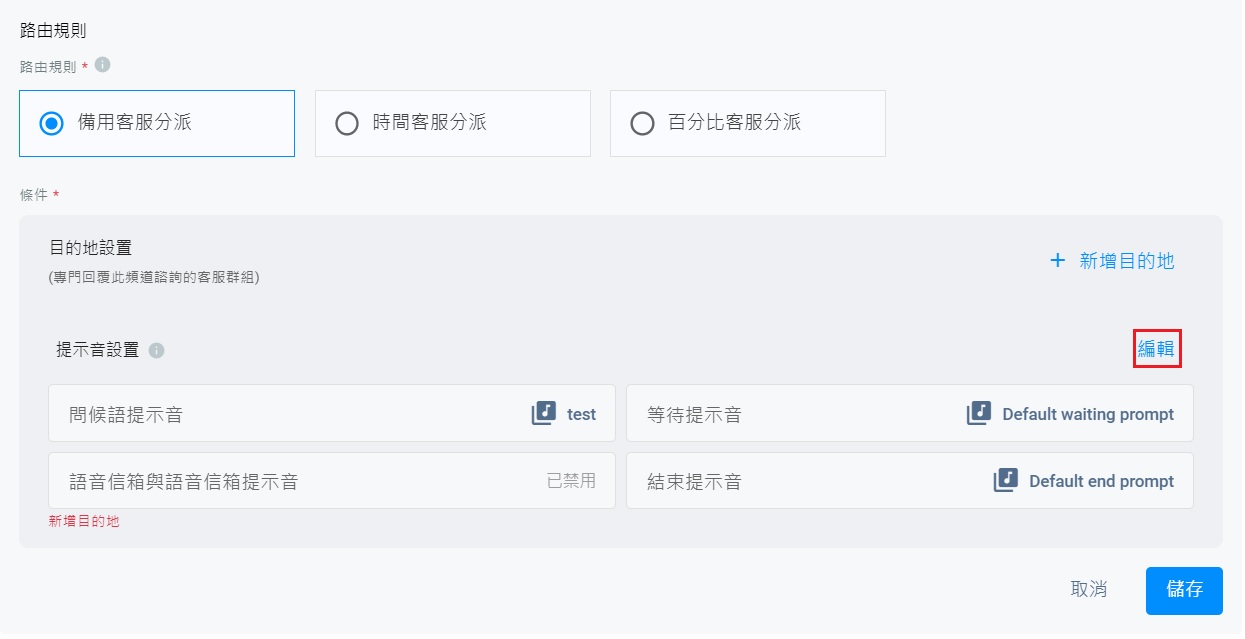
Task: Click the 新增目的地 link text
Action: click(1127, 261)
